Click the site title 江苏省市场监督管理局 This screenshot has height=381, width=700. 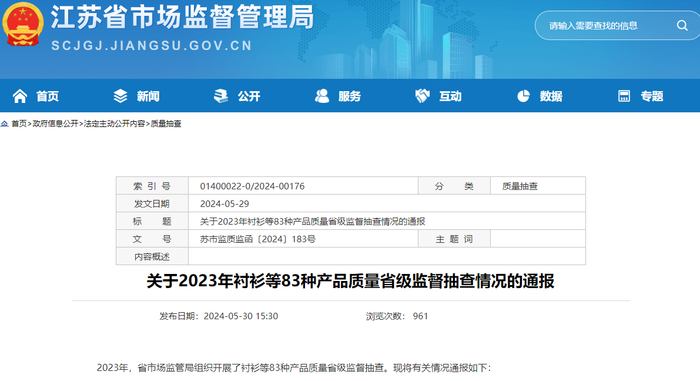click(183, 18)
